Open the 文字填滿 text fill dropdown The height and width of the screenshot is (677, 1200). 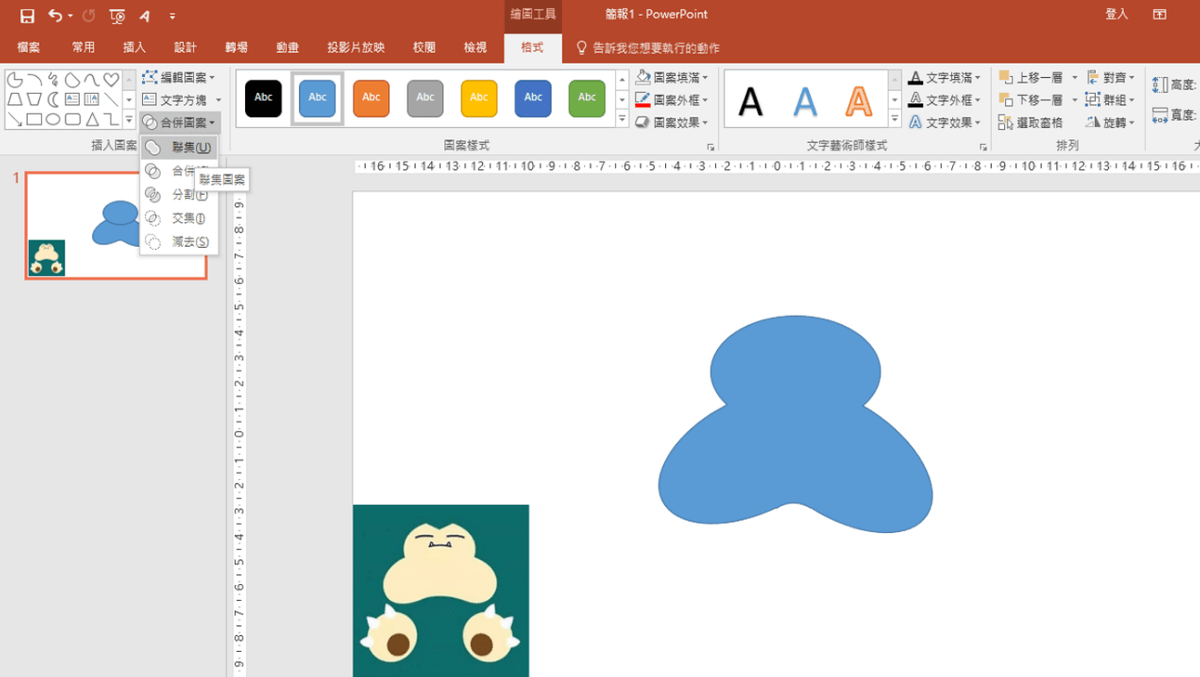click(x=945, y=77)
